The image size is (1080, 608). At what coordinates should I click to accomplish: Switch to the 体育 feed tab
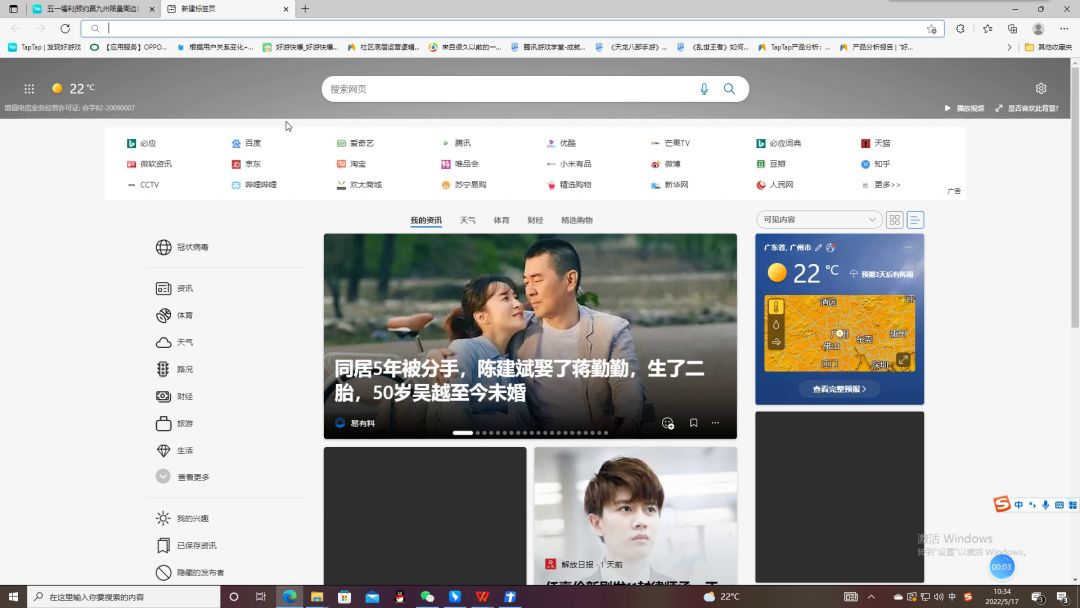click(x=501, y=220)
